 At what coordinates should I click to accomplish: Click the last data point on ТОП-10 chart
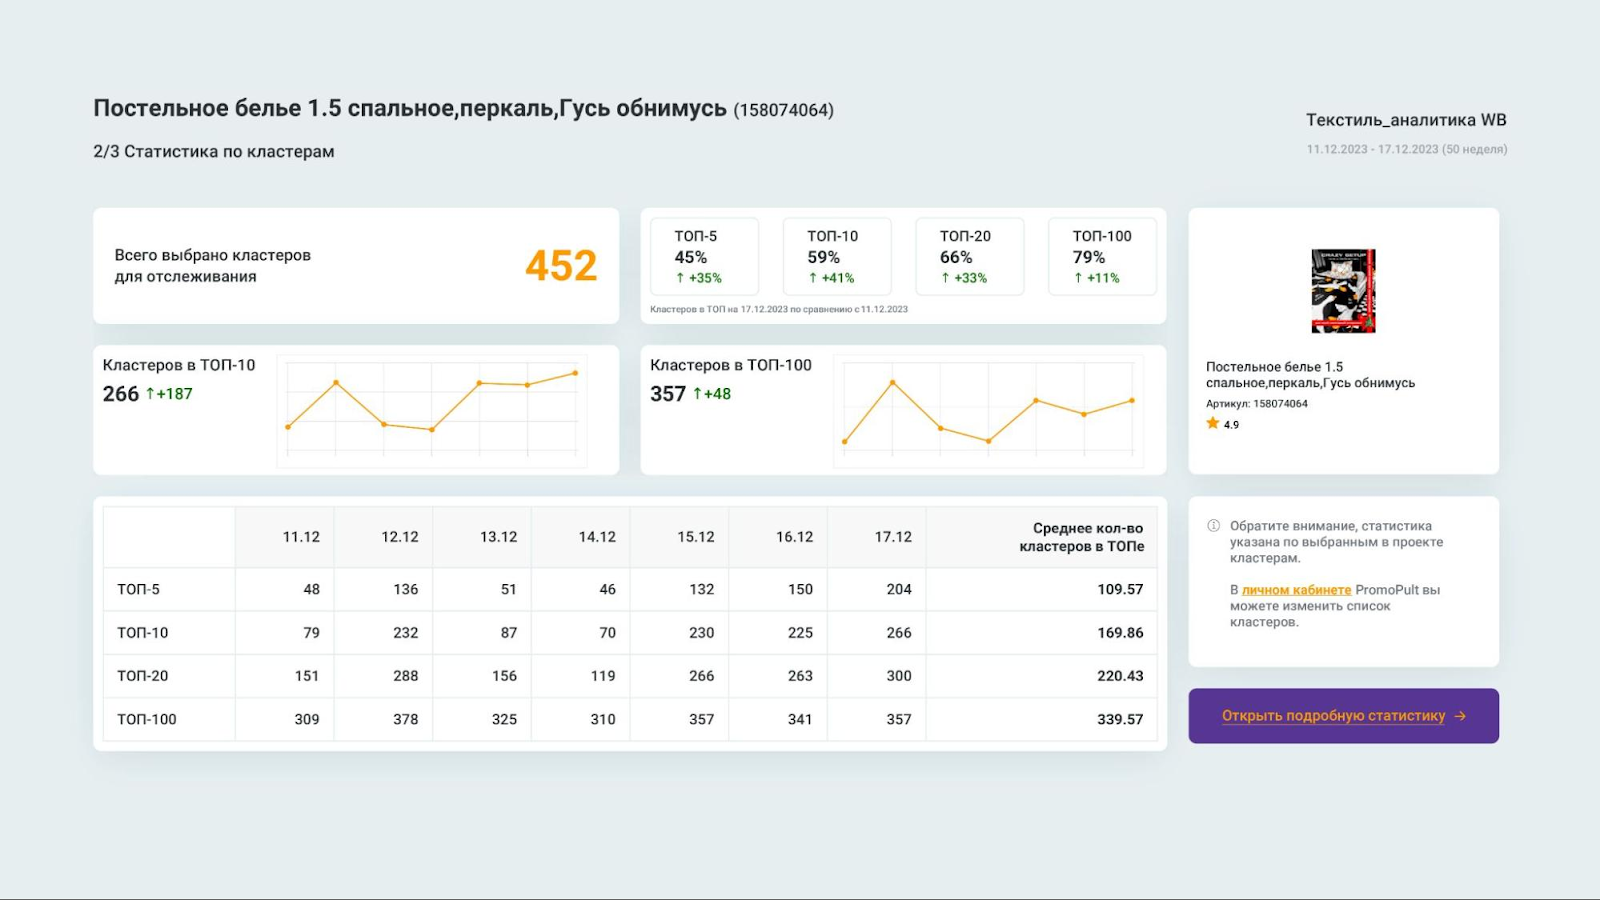575,373
